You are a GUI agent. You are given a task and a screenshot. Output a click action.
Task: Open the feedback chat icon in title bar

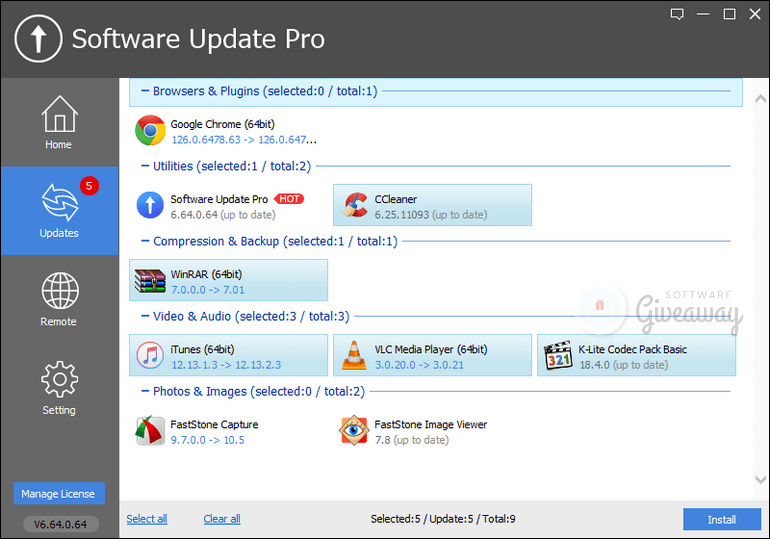tap(677, 14)
